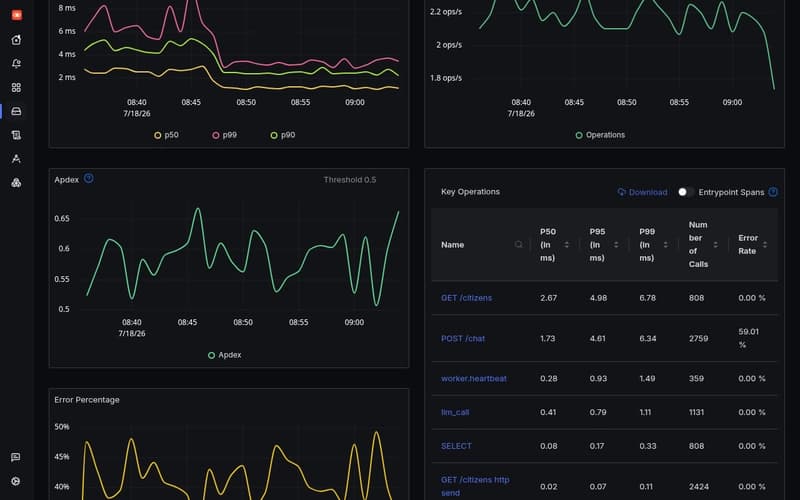Click the 'Threshold 0.5' label
The height and width of the screenshot is (500, 800).
tap(349, 180)
